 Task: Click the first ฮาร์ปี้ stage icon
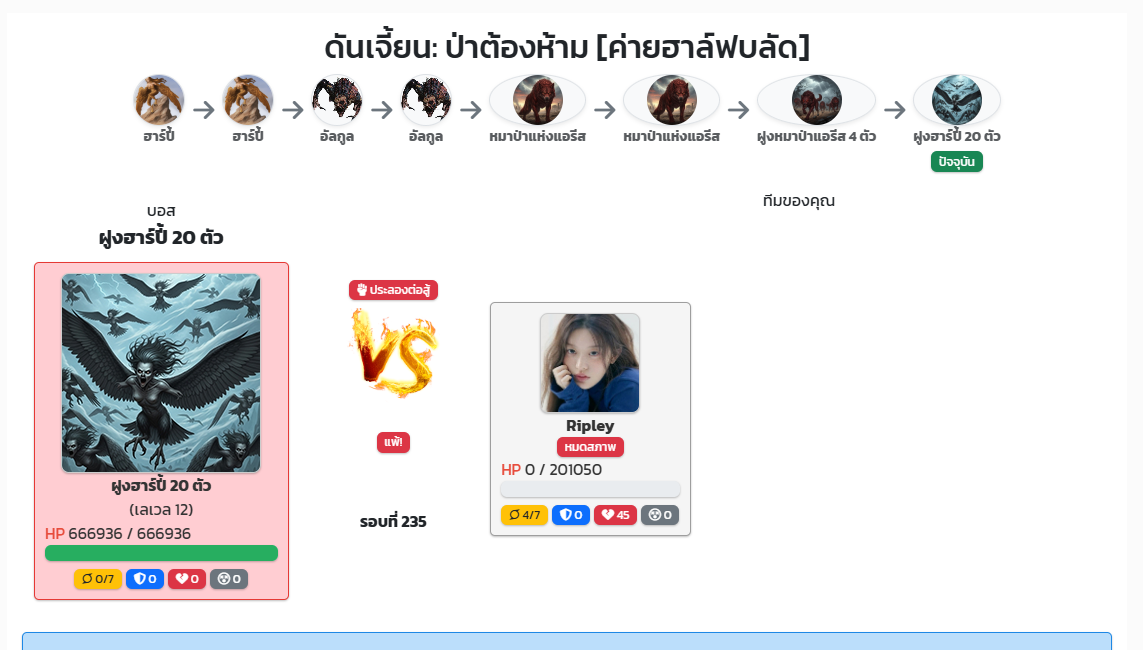pyautogui.click(x=159, y=100)
